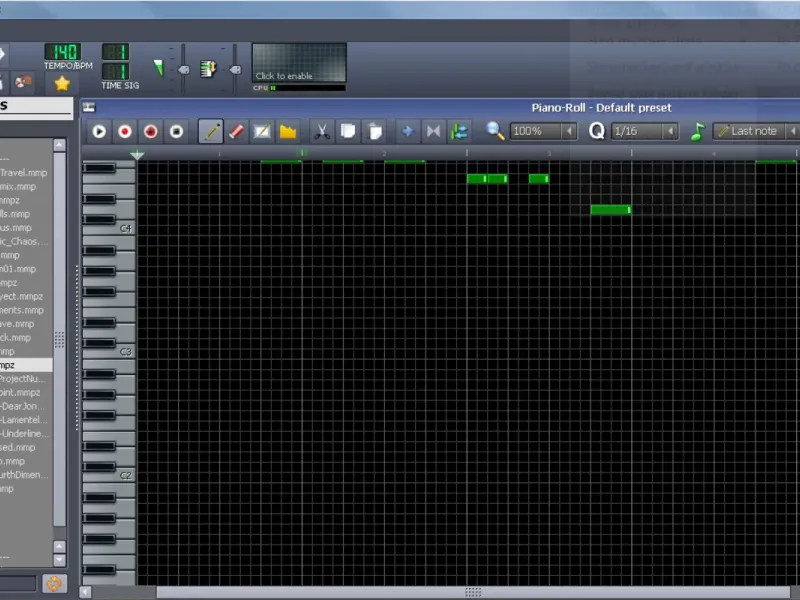Select the Draw mode pencil tool

click(x=211, y=131)
